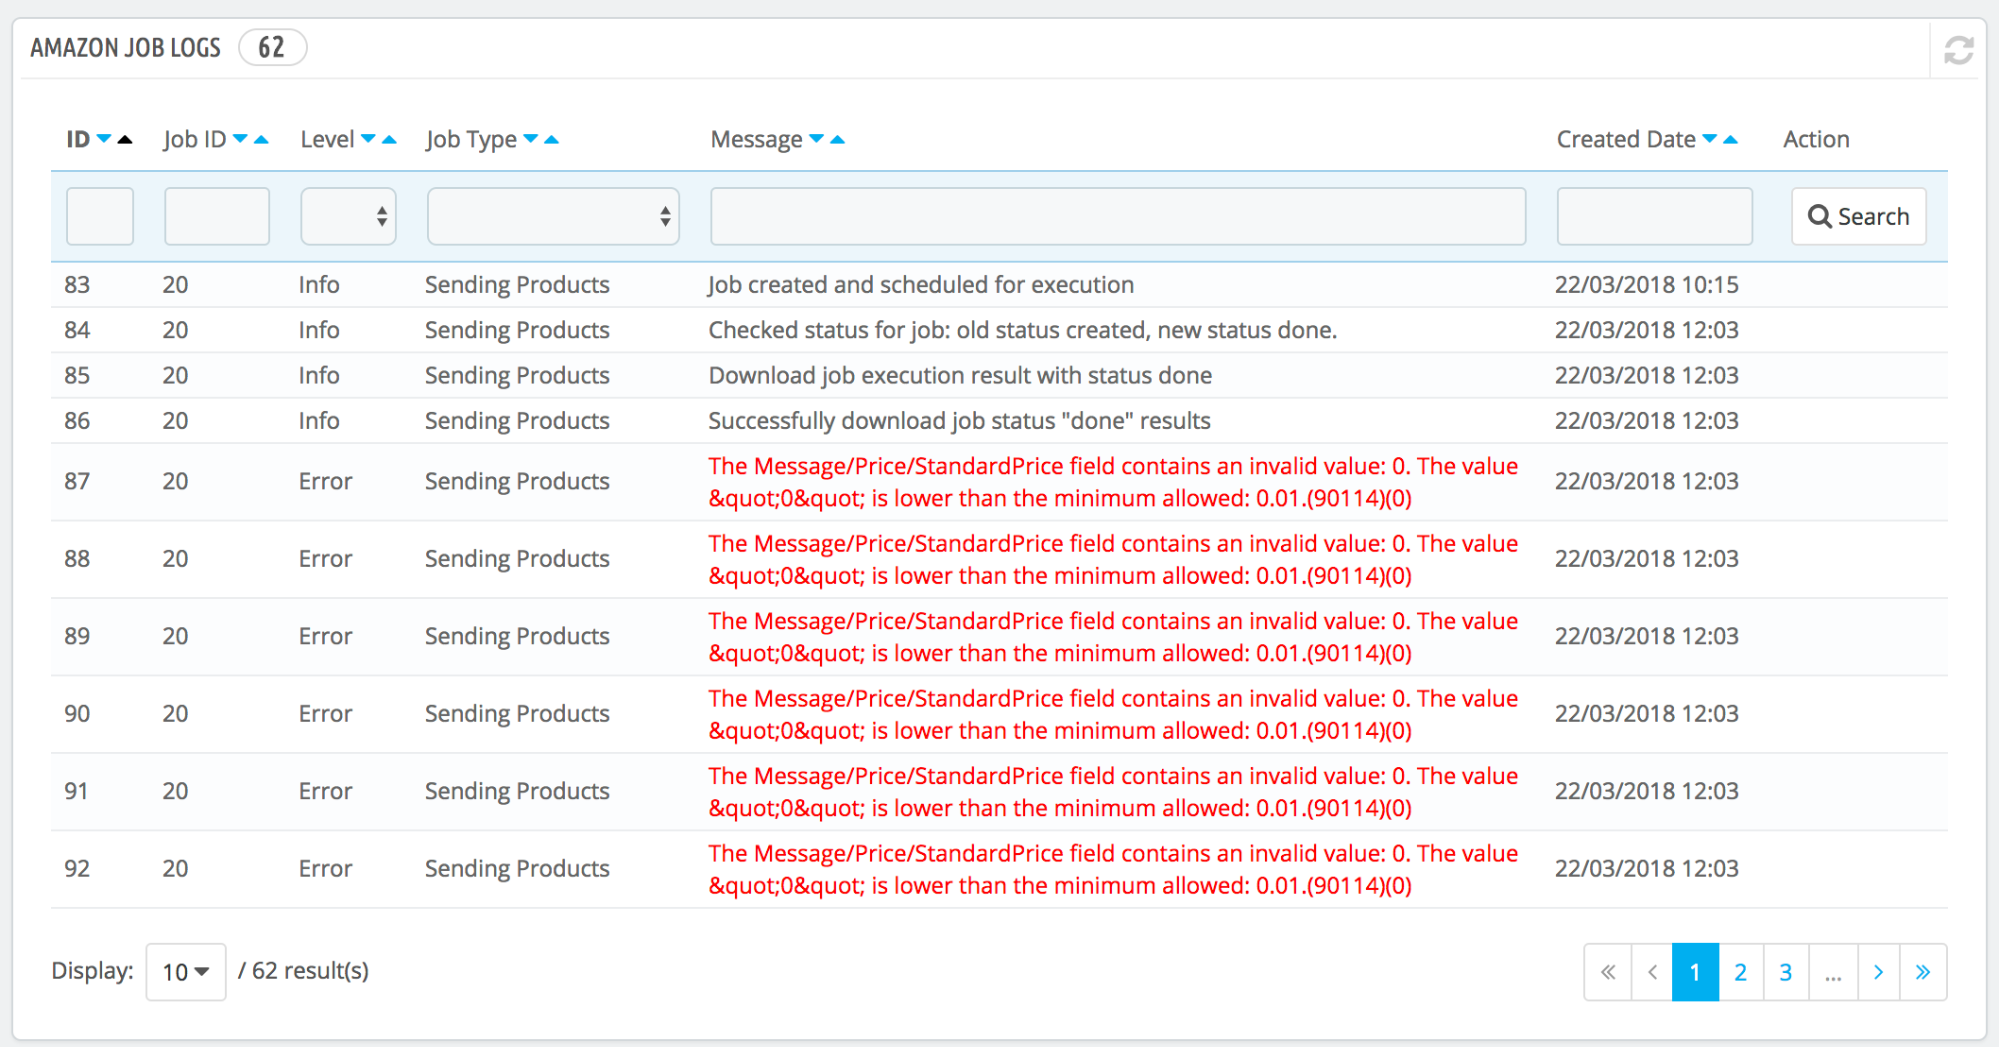Viewport: 1999px width, 1047px height.
Task: Open the Display count dropdown showing 10
Action: pos(186,972)
